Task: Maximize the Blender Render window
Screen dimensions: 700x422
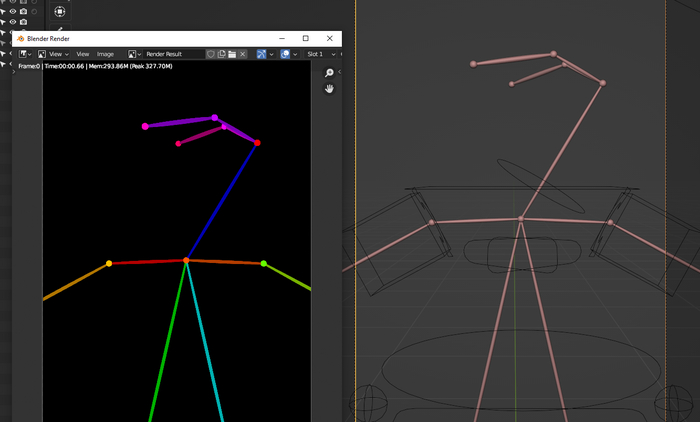Action: [x=305, y=38]
